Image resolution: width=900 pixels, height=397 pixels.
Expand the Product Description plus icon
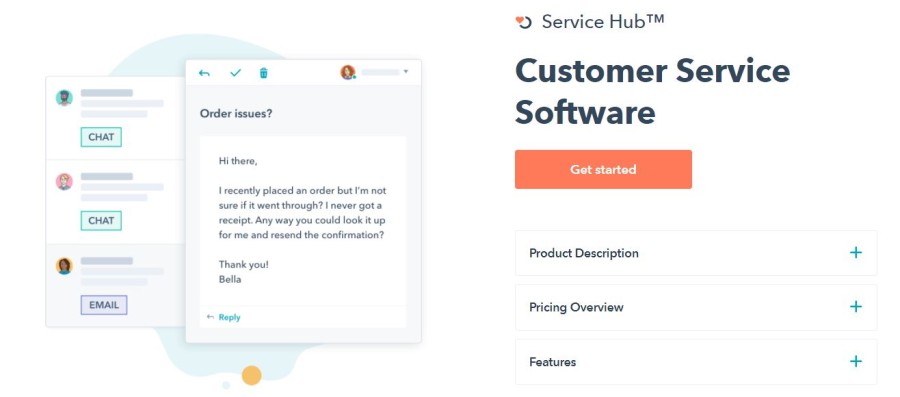pos(856,252)
